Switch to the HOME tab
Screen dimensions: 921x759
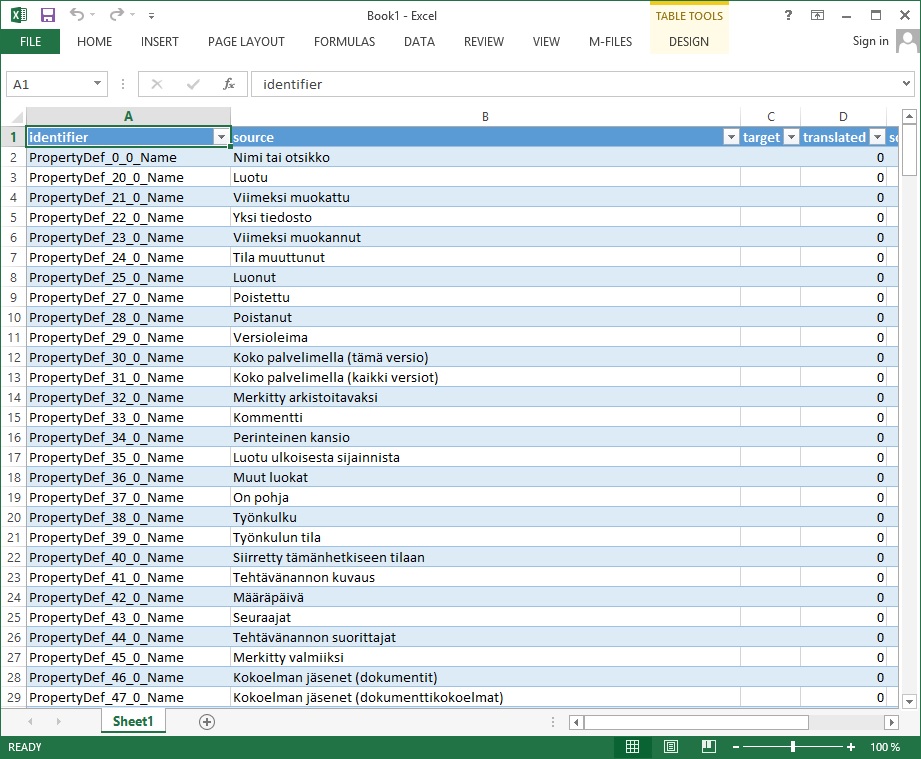click(94, 42)
